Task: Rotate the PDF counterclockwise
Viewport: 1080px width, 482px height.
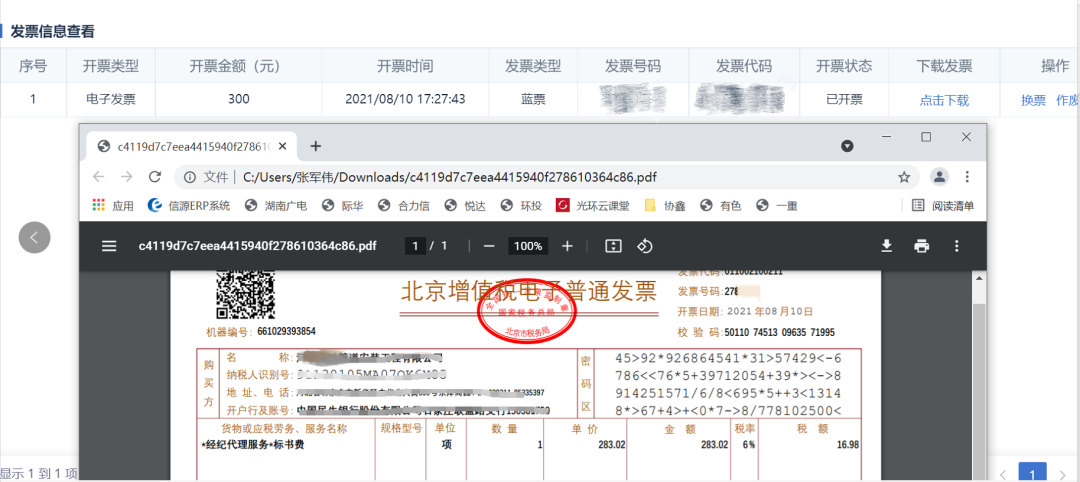Action: click(645, 246)
